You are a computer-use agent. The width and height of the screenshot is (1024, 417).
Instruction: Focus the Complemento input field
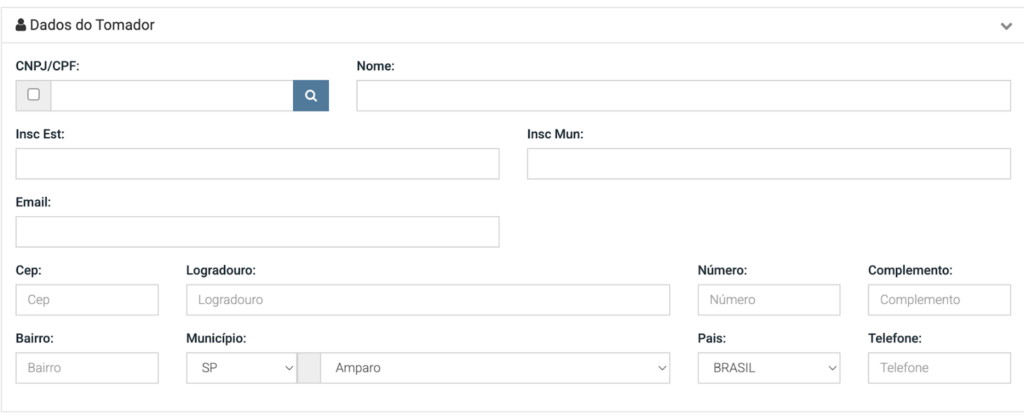point(939,300)
